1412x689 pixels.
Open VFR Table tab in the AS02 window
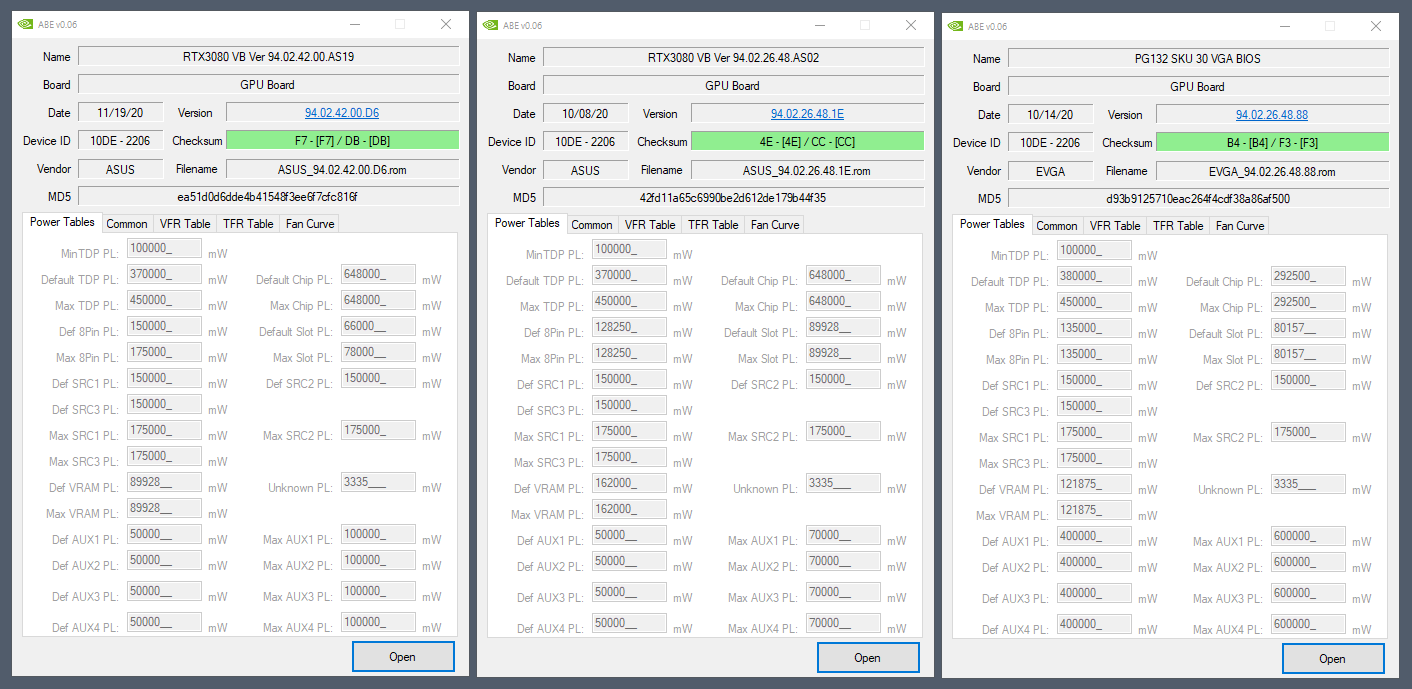coord(650,225)
